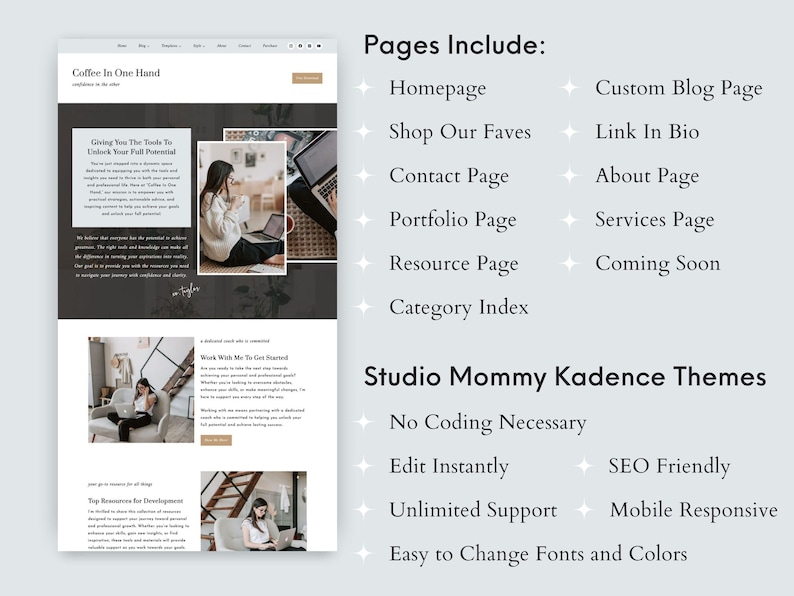Viewport: 794px width, 596px height.
Task: Click the 'SEO Friendly' feature
Action: [x=669, y=466]
